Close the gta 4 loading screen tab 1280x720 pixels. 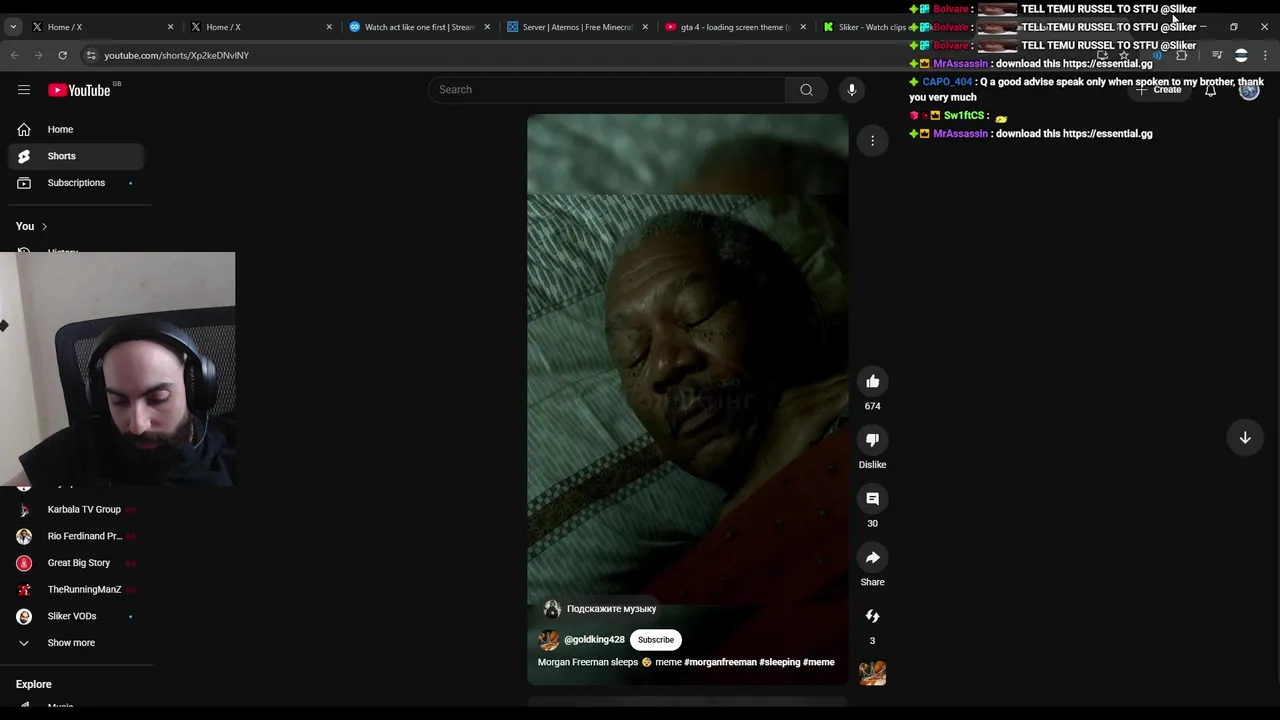(804, 27)
